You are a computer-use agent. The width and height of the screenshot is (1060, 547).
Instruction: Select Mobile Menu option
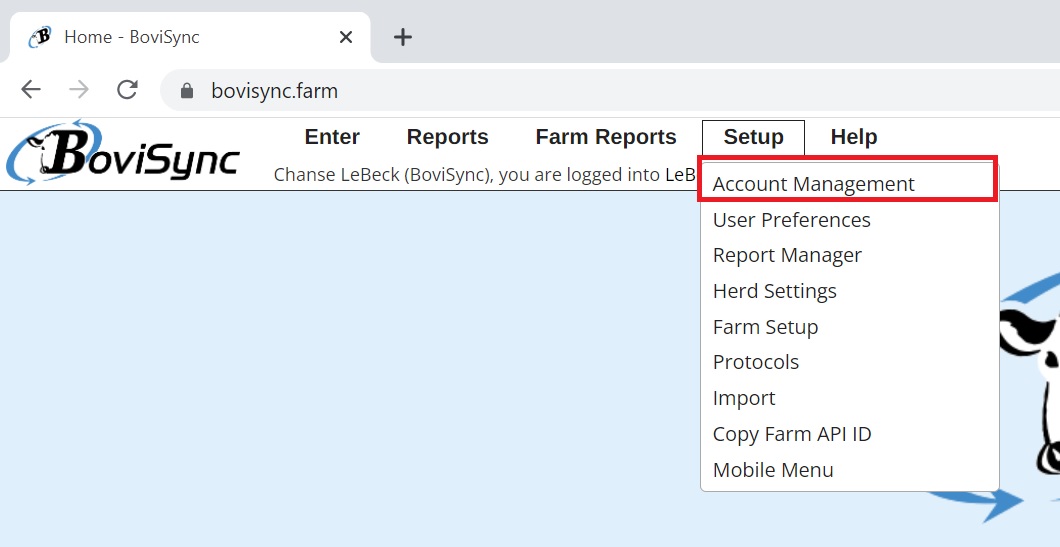(x=848, y=469)
